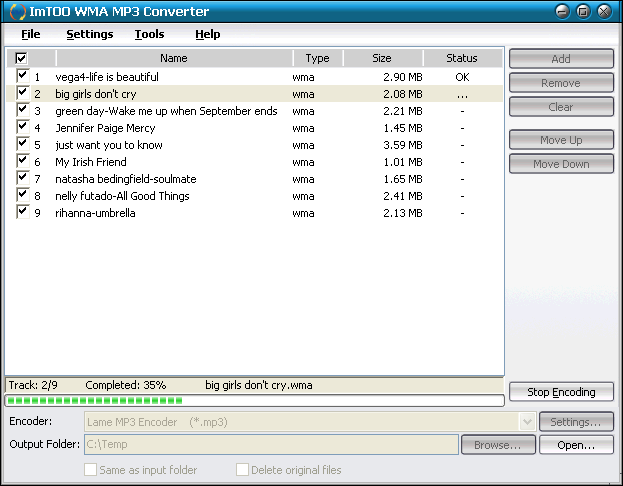
Task: Sort list by Type column header
Action: [317, 58]
